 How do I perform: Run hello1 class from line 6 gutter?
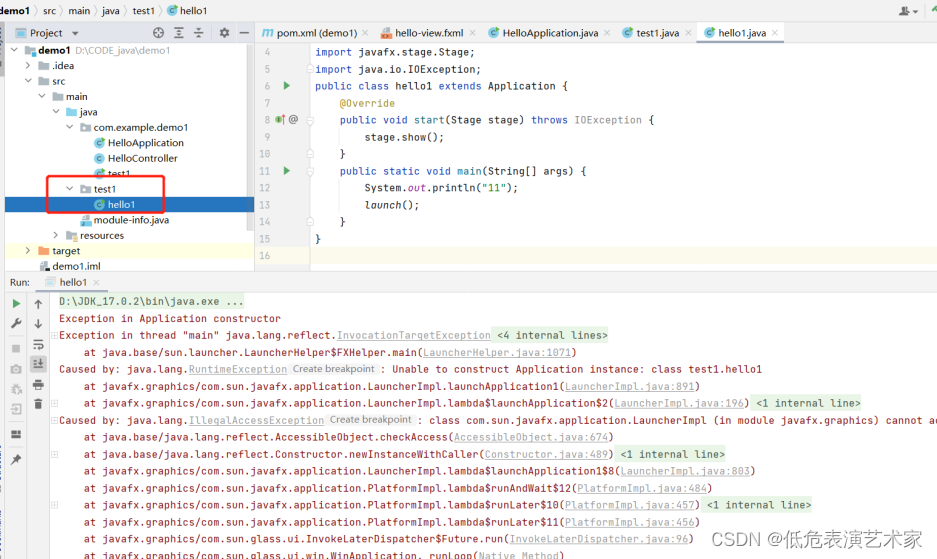[x=287, y=85]
